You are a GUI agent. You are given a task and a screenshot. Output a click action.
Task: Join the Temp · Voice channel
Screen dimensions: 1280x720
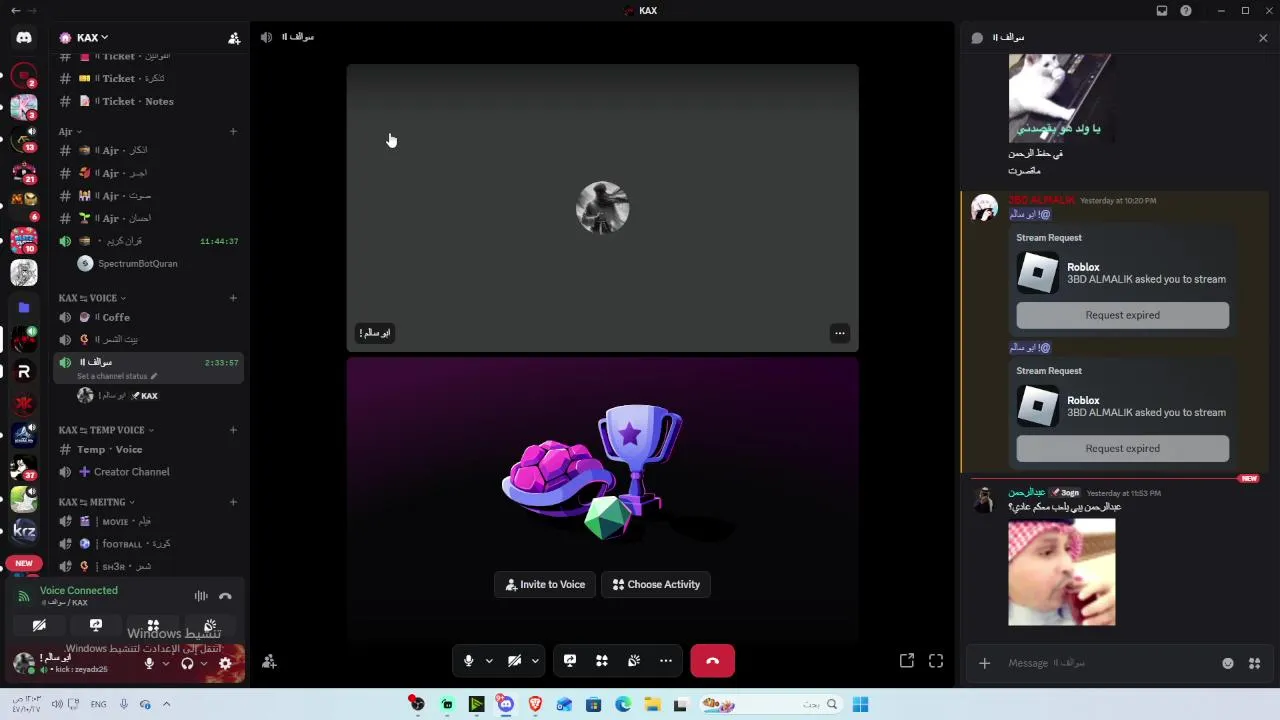coord(149,449)
